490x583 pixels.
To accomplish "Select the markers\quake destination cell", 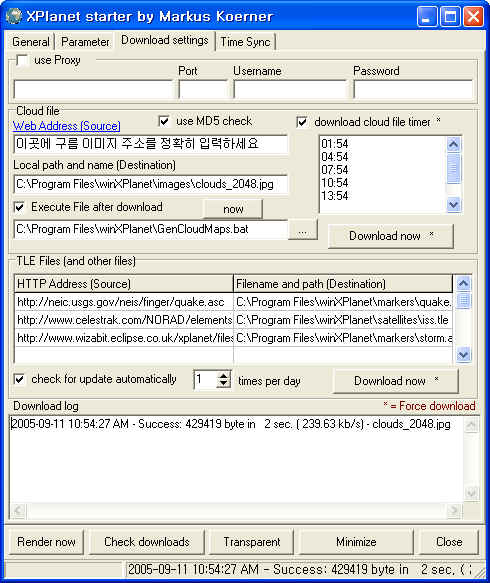I will tap(343, 302).
